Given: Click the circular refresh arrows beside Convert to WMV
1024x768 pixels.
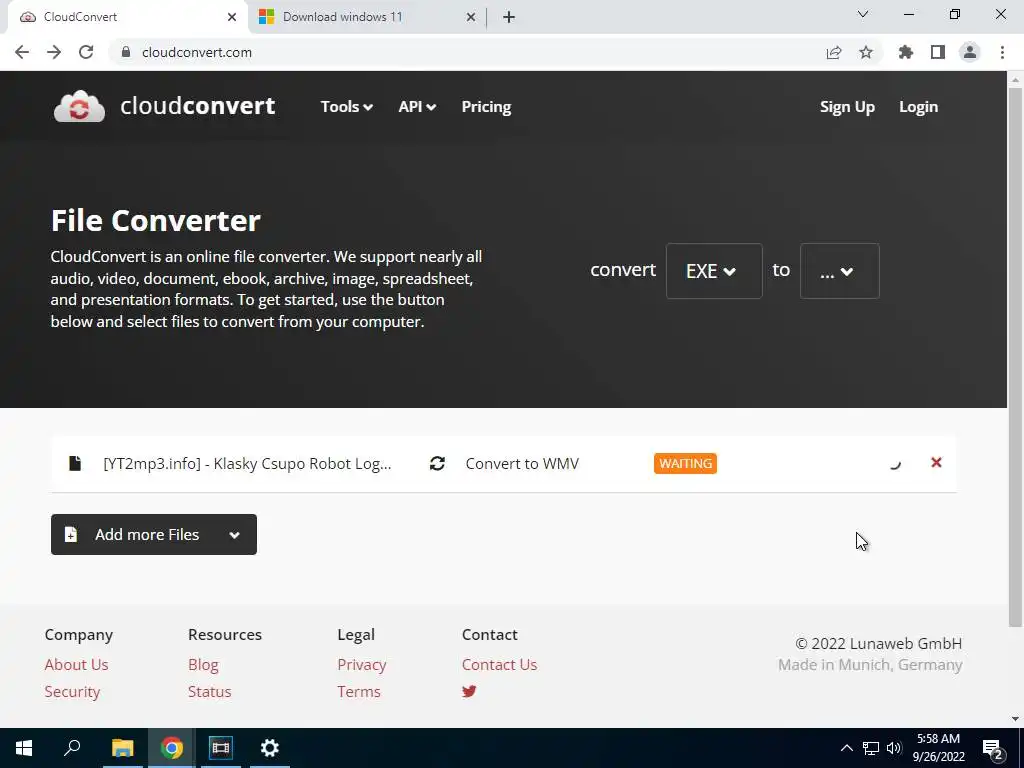Looking at the screenshot, I should (x=437, y=463).
